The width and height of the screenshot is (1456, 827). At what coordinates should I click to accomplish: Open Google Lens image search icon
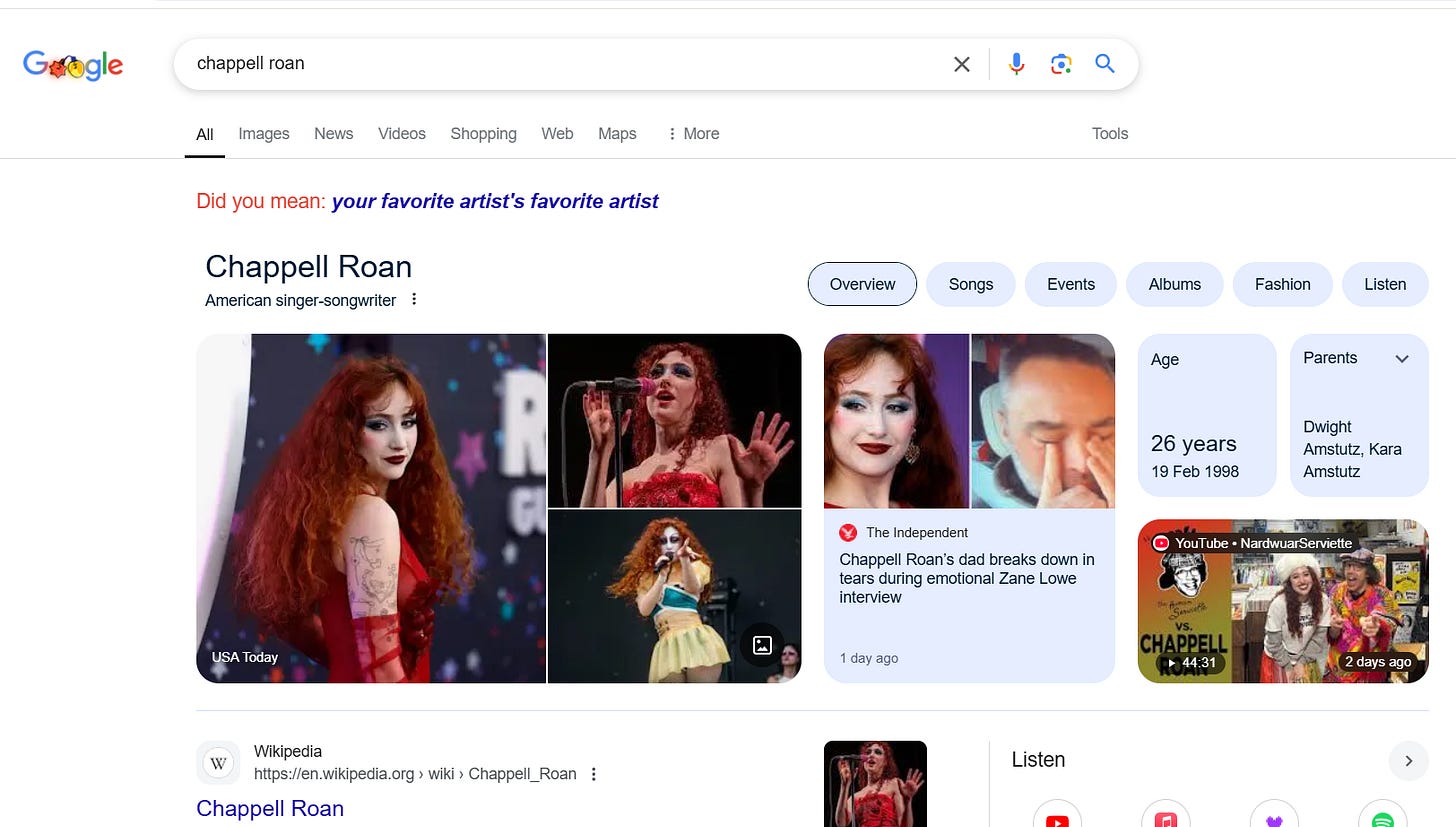coord(1061,64)
